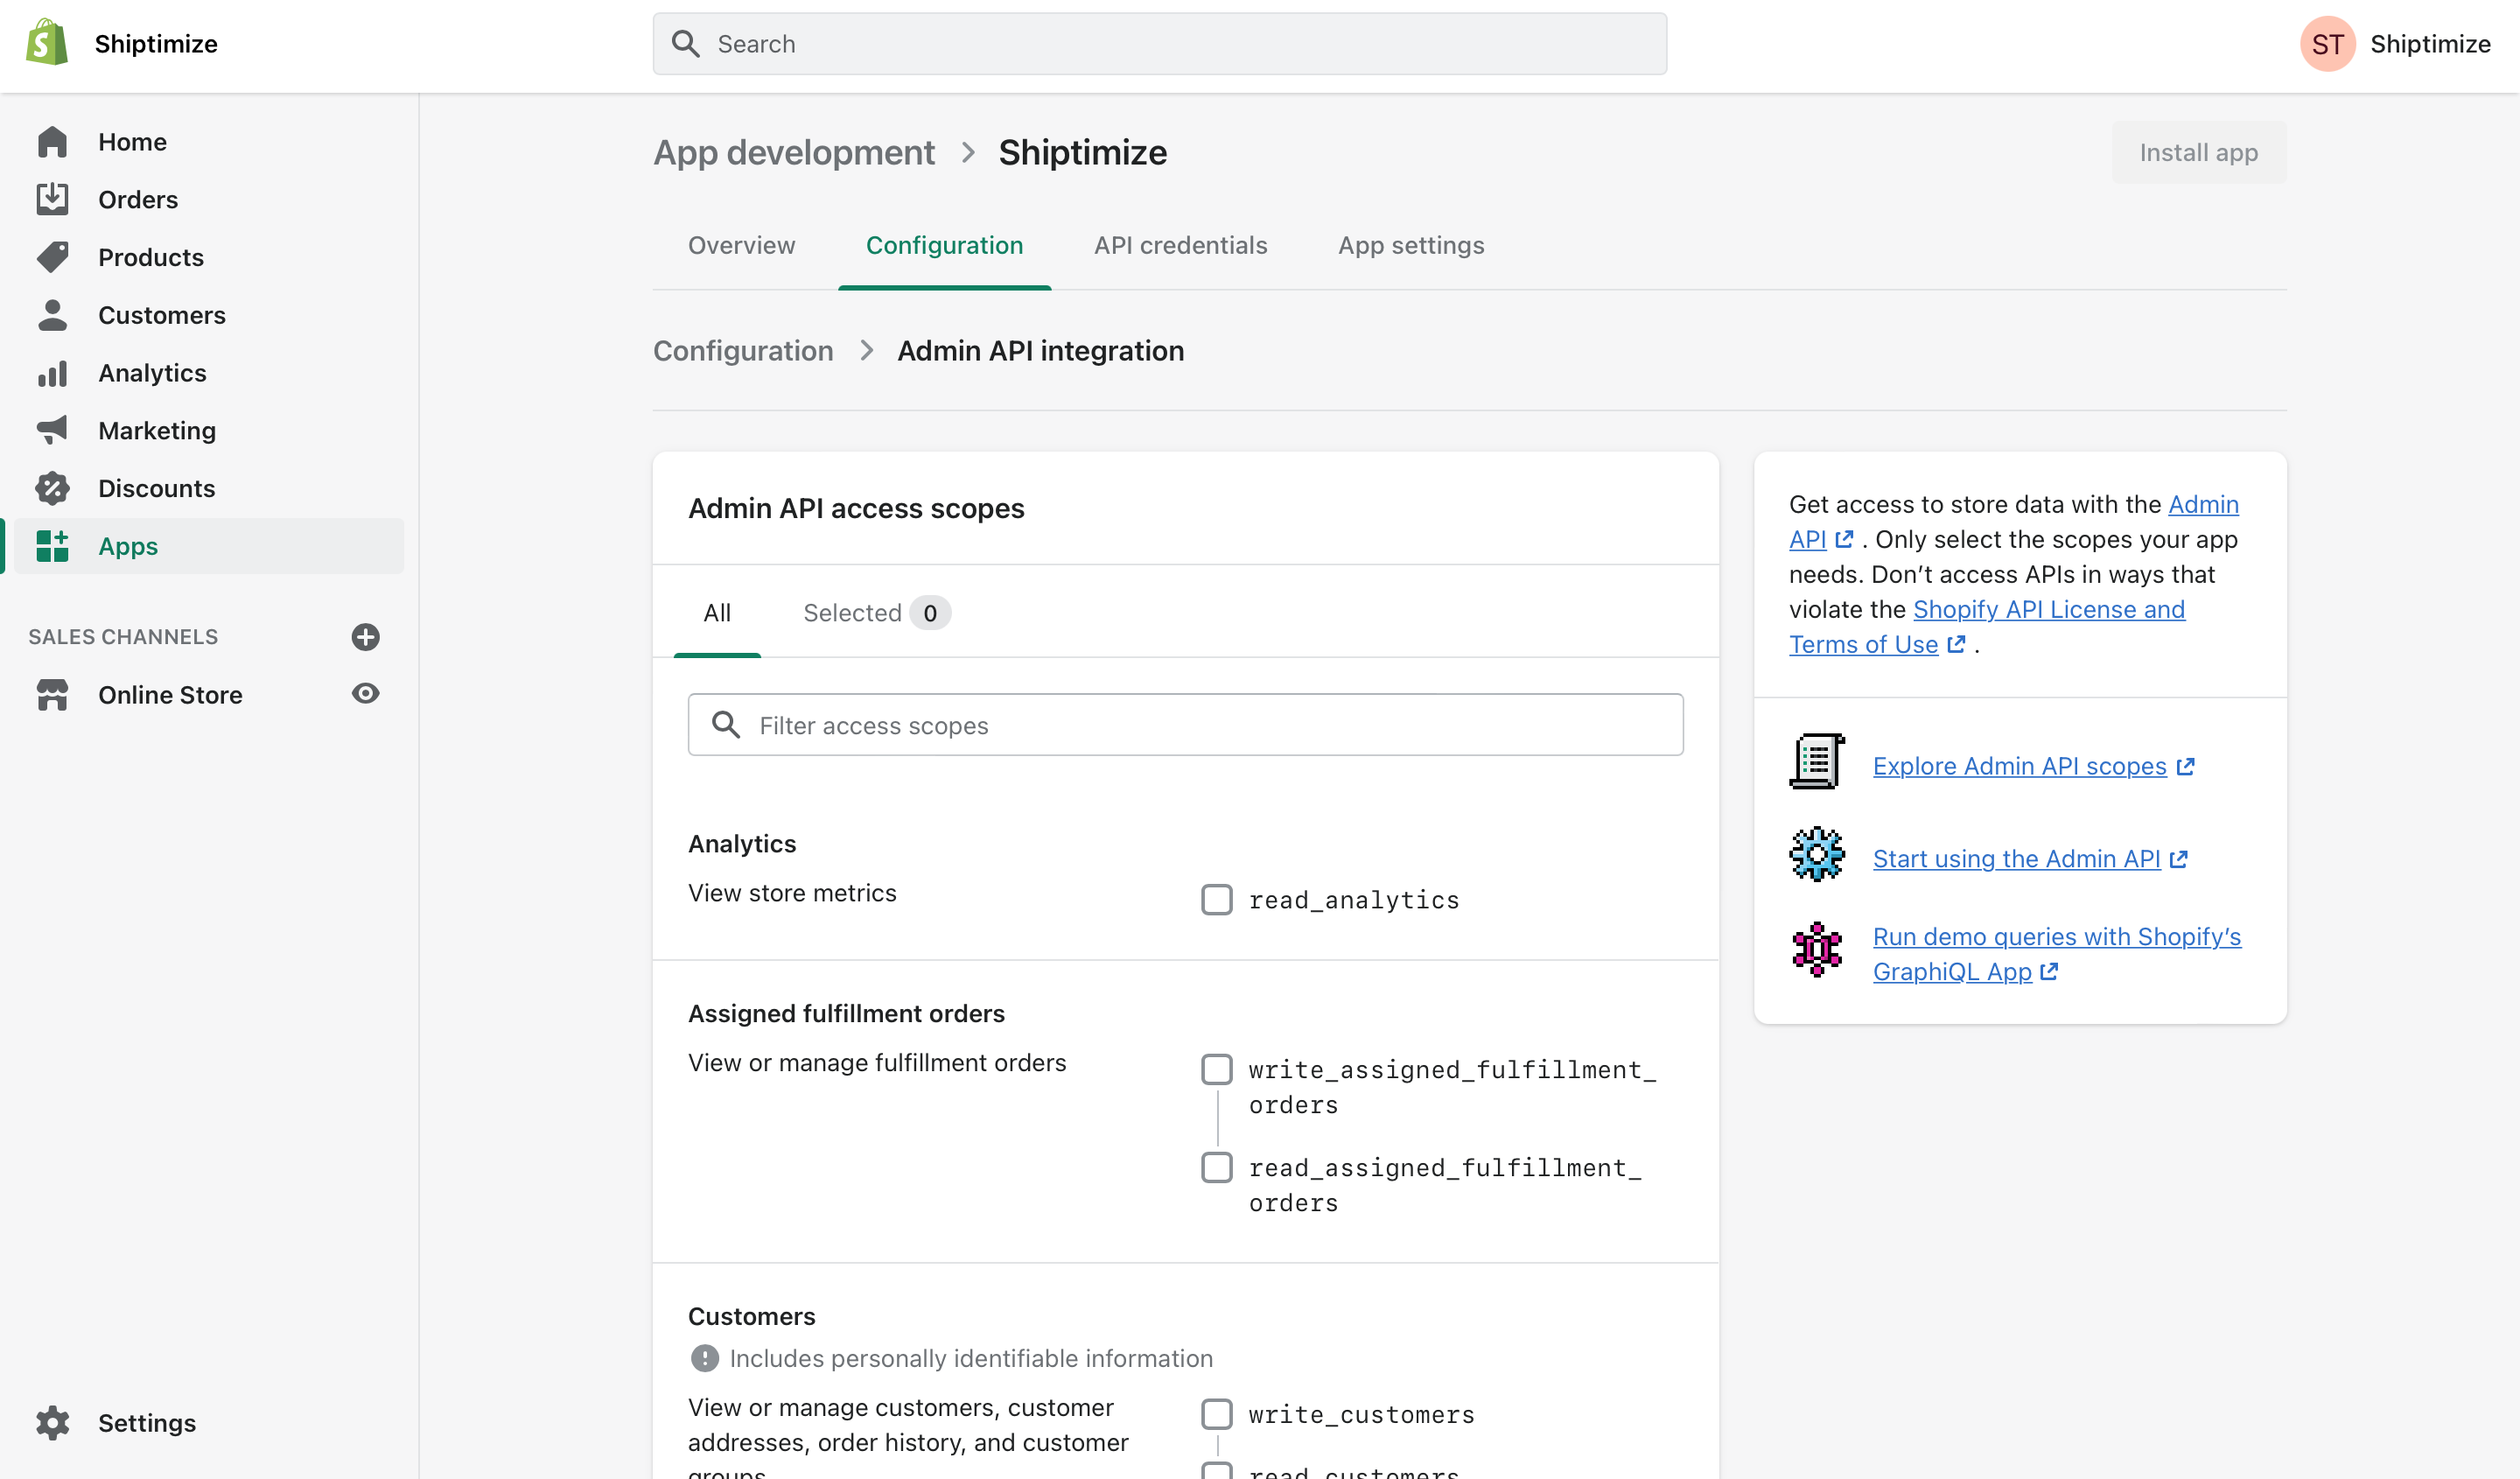2520x1479 pixels.
Task: Open Online Store sales channel
Action: point(170,695)
